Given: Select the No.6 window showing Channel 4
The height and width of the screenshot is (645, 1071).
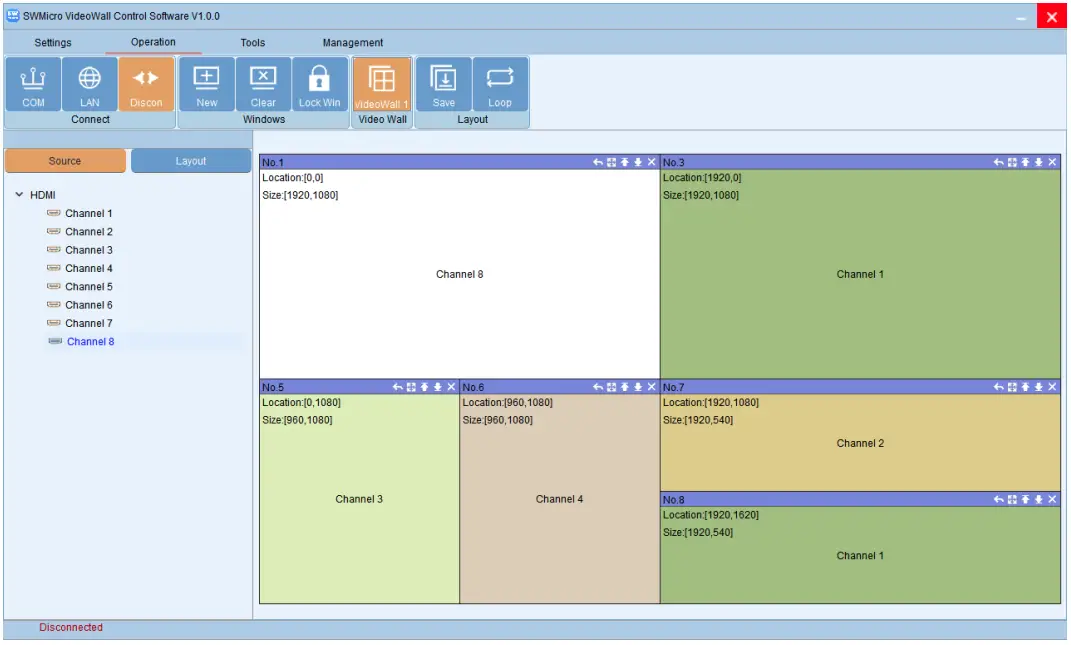Looking at the screenshot, I should coord(559,499).
